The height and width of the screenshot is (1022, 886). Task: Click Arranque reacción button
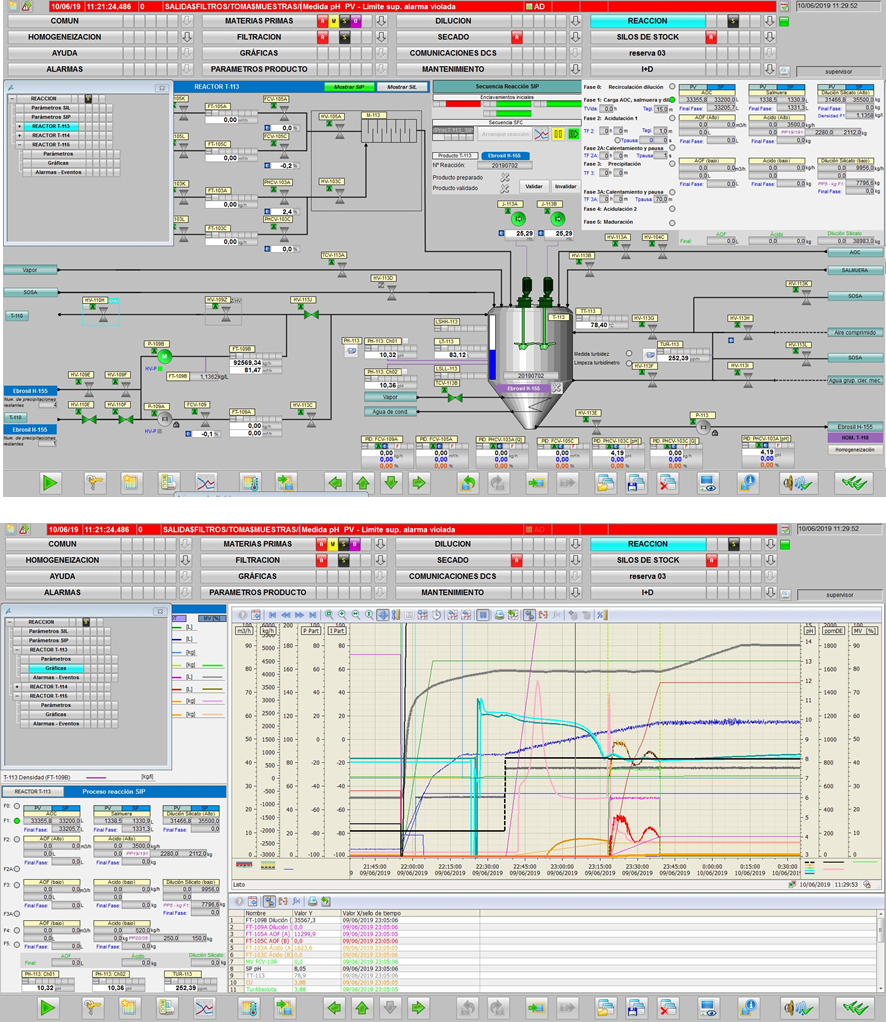(505, 134)
